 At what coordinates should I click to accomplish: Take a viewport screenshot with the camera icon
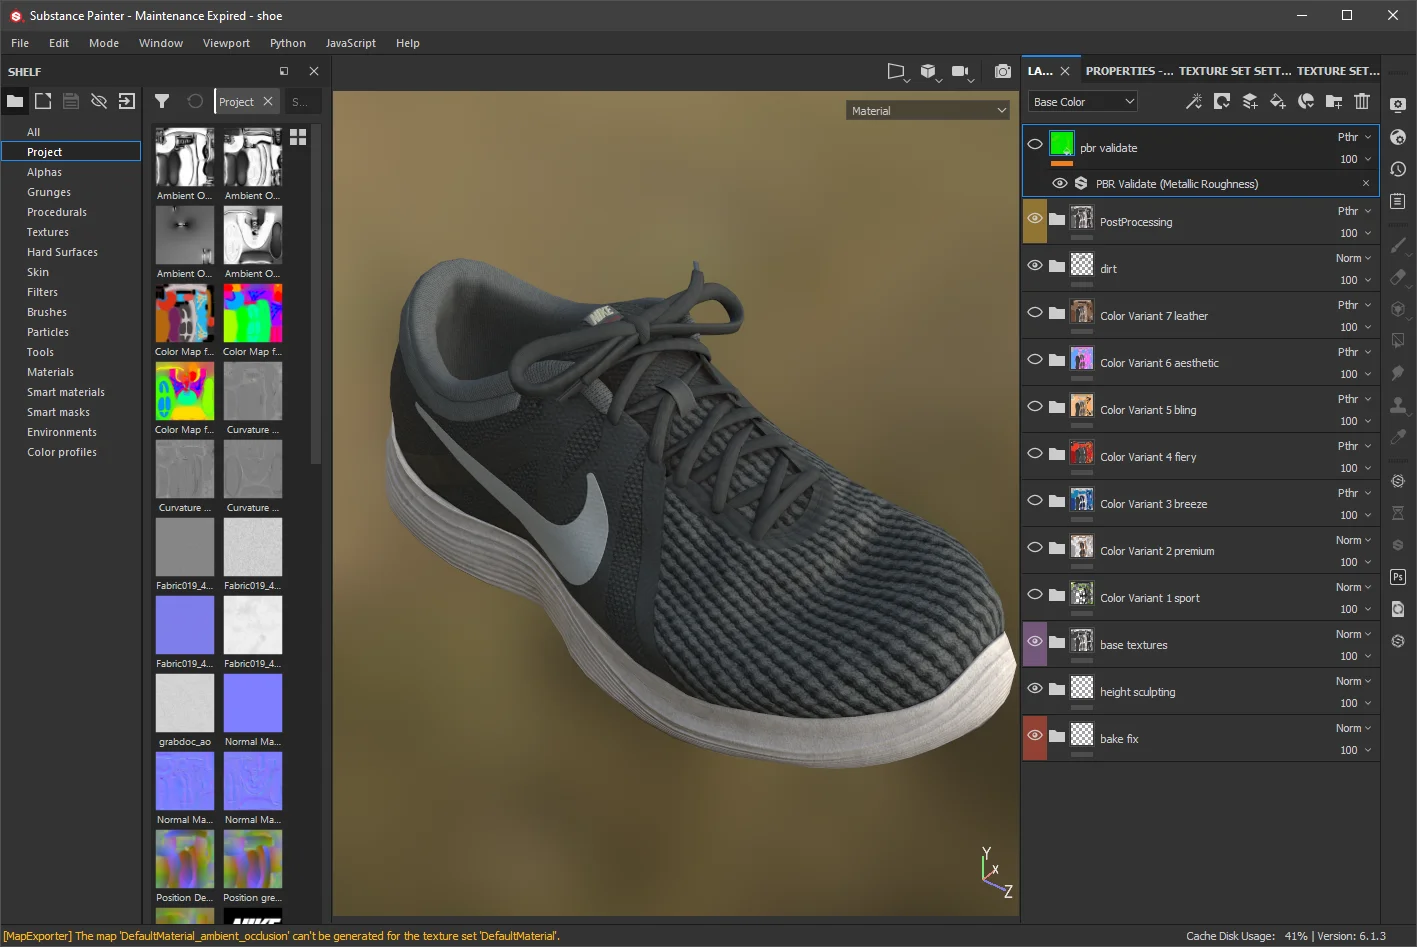(1003, 71)
